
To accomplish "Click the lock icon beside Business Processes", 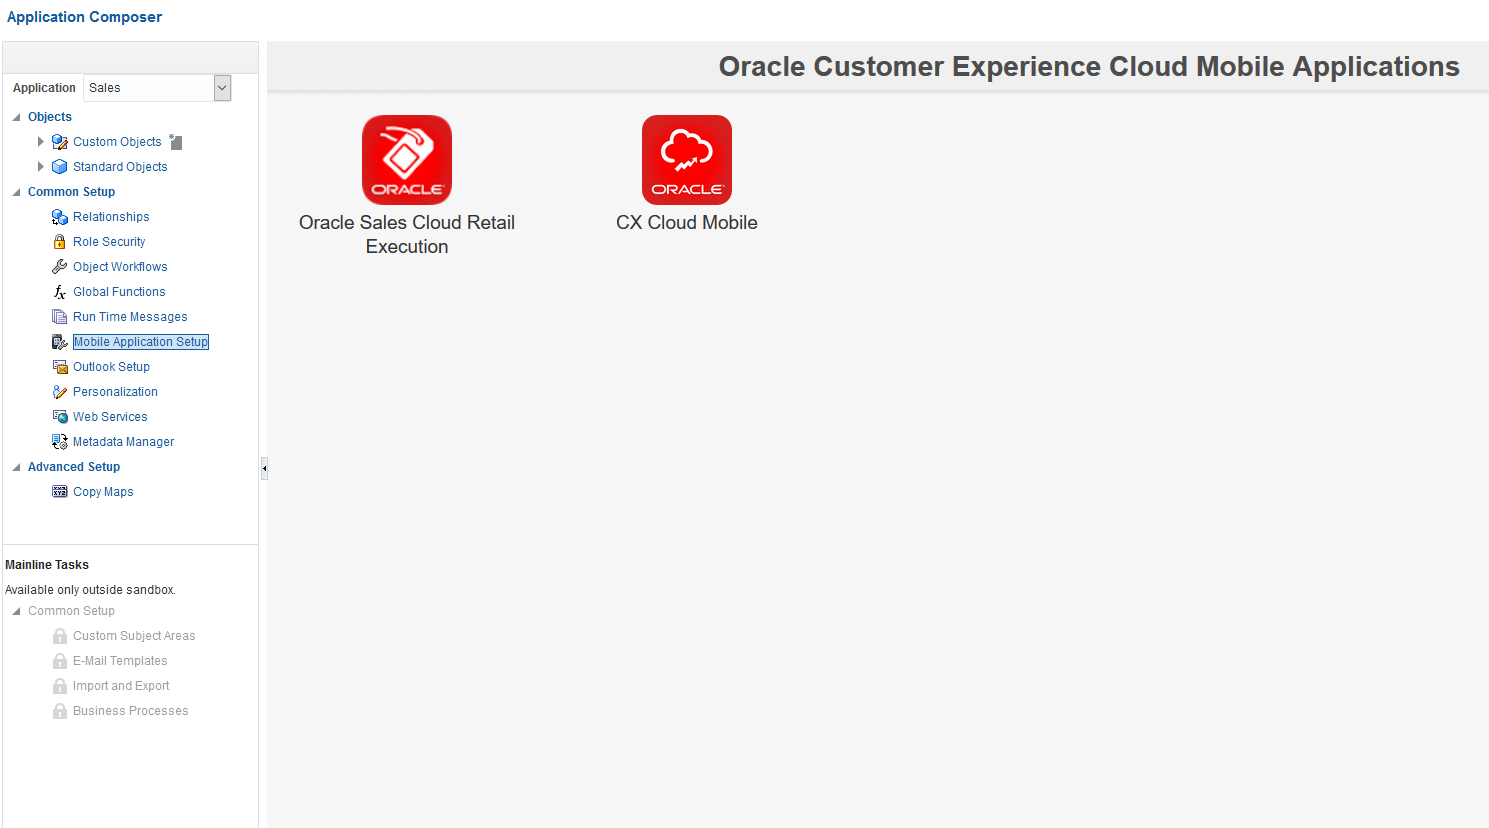I will (x=60, y=711).
